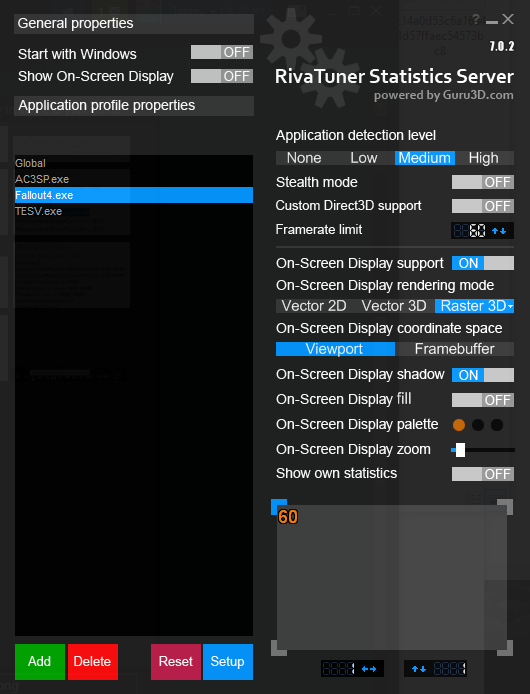Select the TESV.exe profile

(39, 211)
